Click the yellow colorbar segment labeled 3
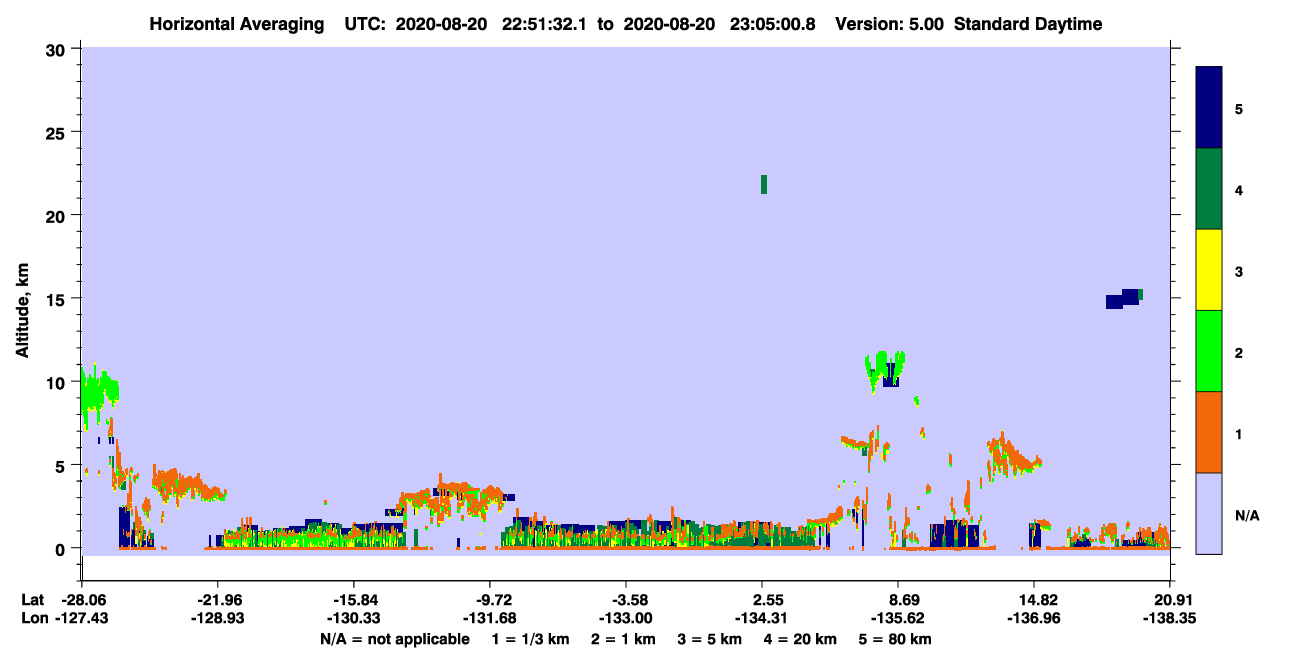This screenshot has width=1300, height=667. coord(1209,270)
